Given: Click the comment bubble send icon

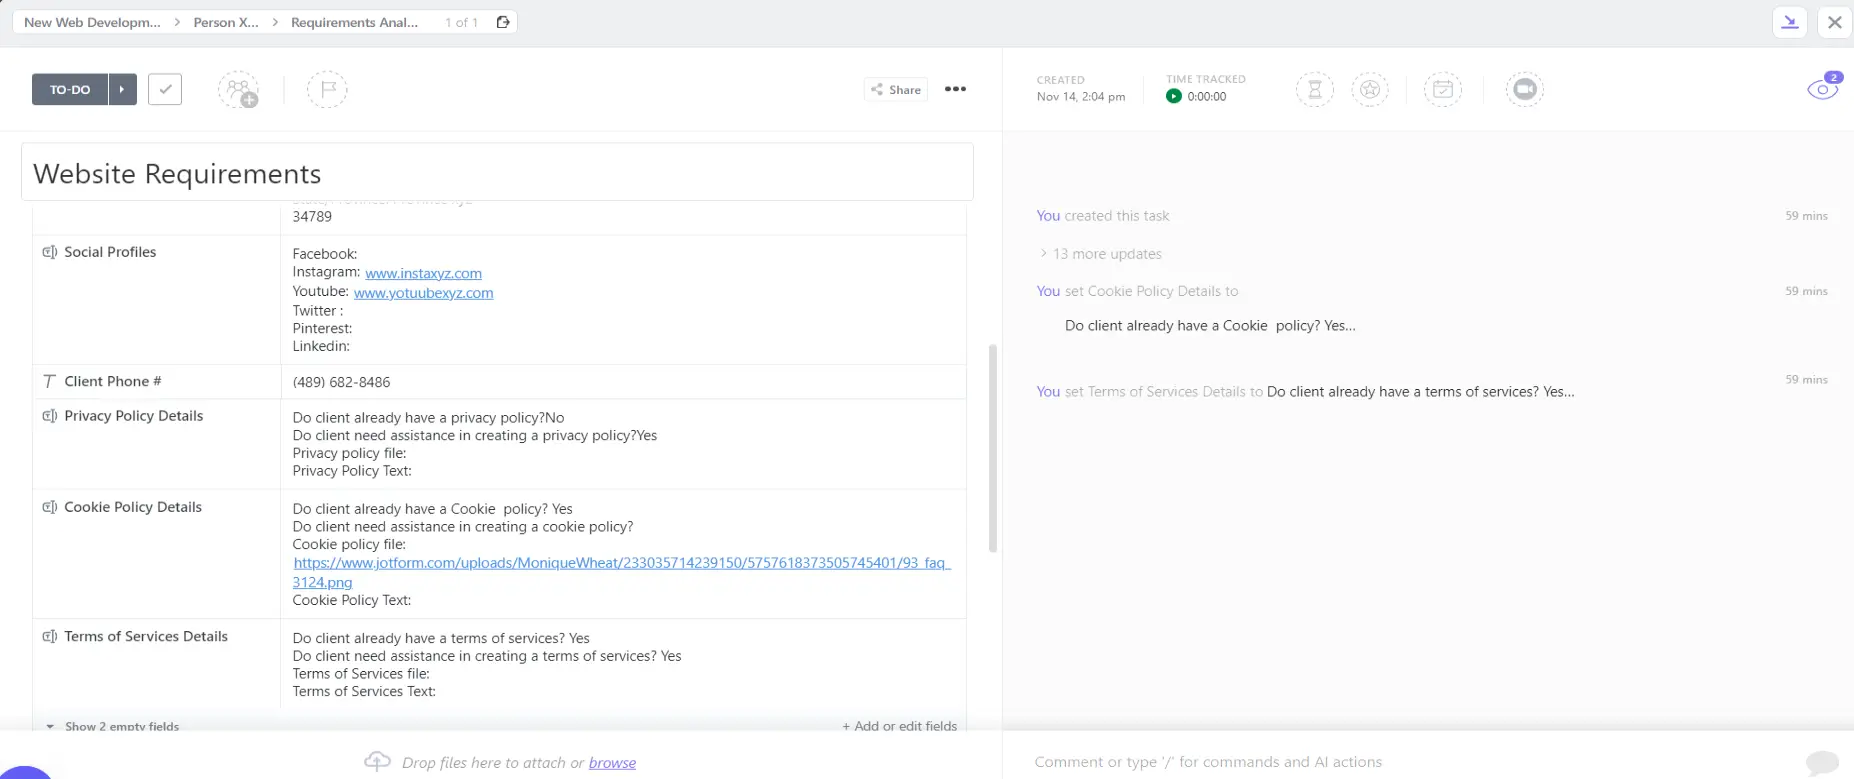Looking at the screenshot, I should tap(1822, 763).
